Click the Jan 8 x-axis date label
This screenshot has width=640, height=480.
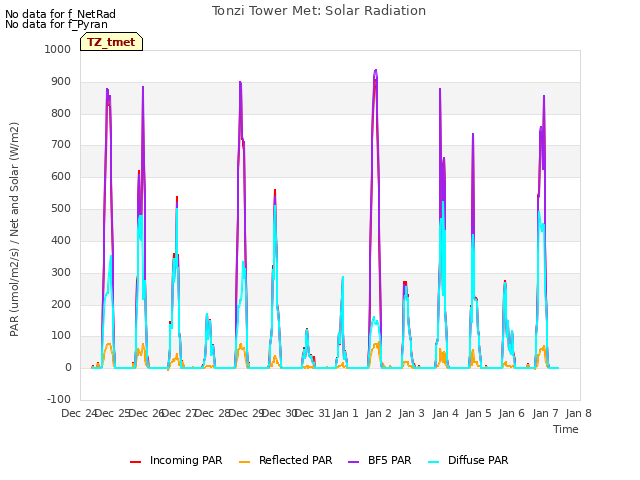578,413
